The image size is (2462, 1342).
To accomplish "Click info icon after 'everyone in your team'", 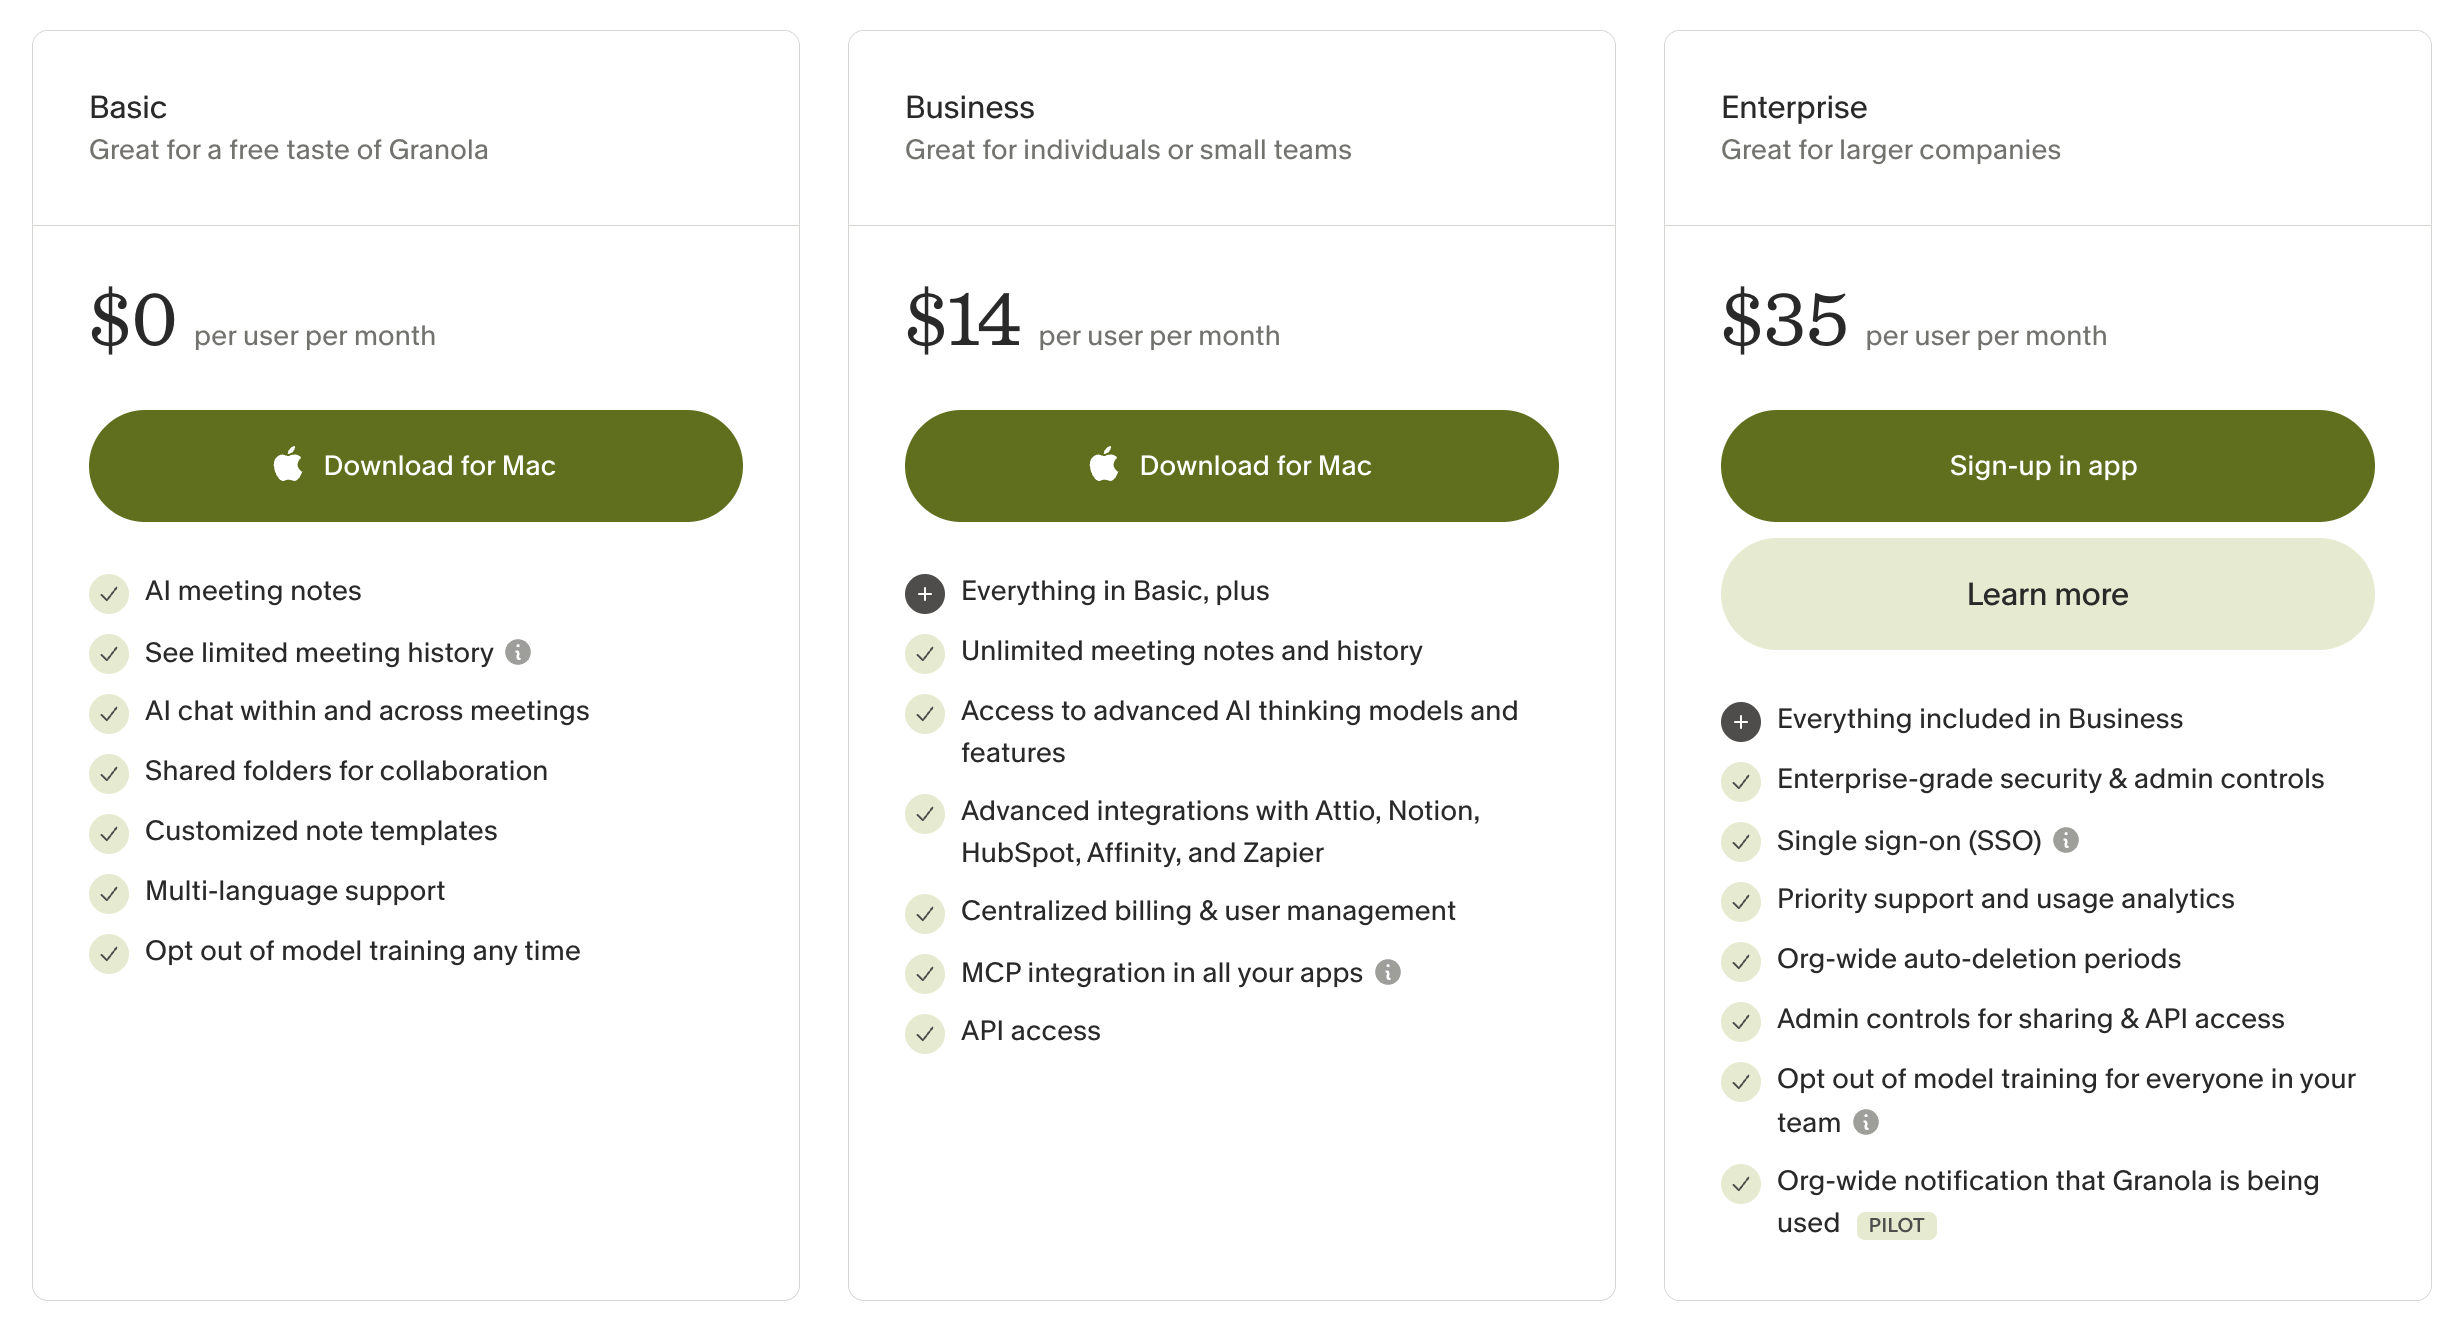I will pyautogui.click(x=1866, y=1122).
